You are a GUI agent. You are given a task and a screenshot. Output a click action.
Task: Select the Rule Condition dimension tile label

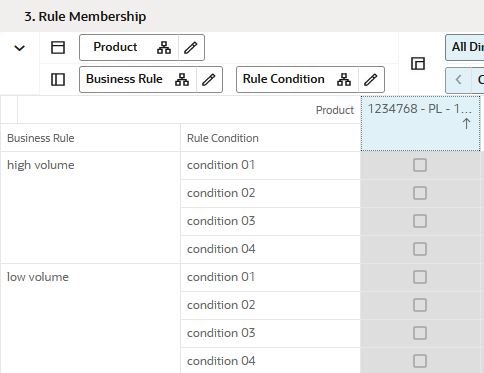pos(284,79)
